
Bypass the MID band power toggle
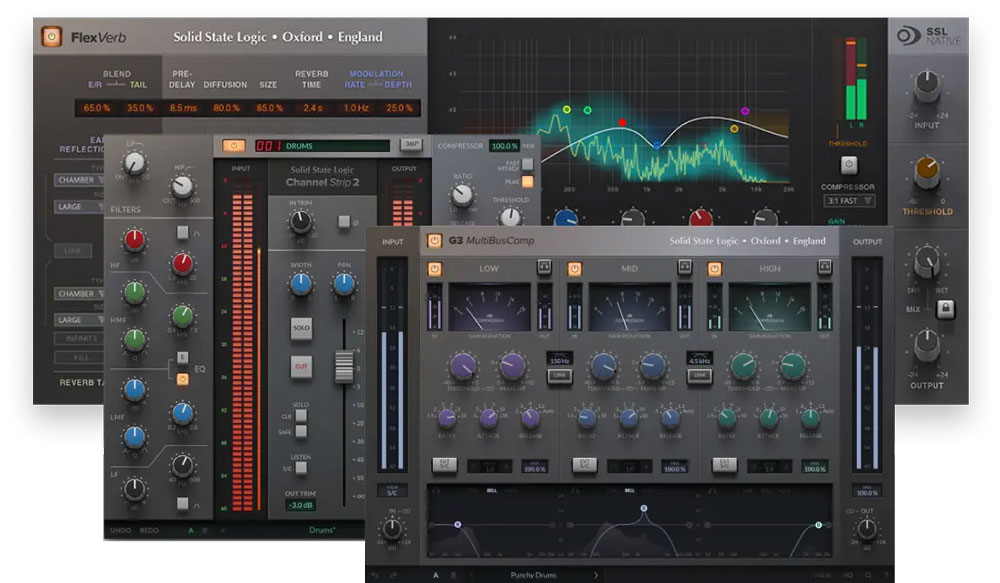[x=575, y=268]
